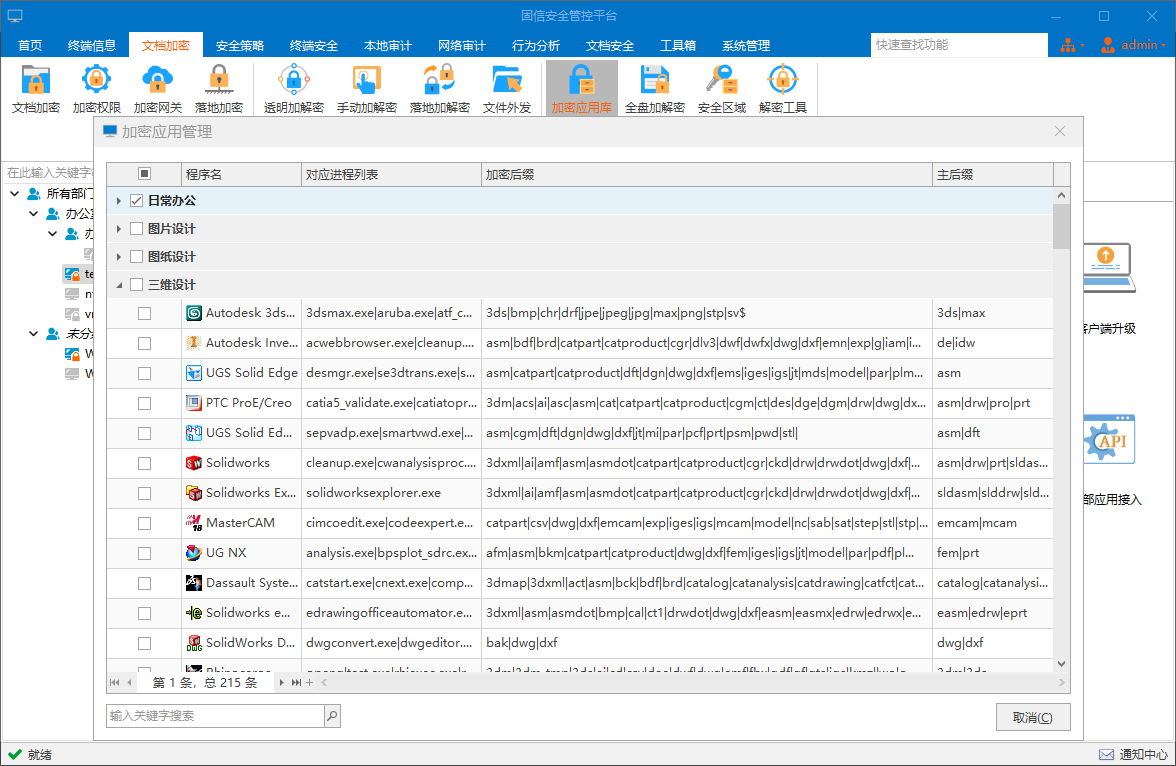Click the 取消(C) button
The height and width of the screenshot is (766, 1176).
1033,717
